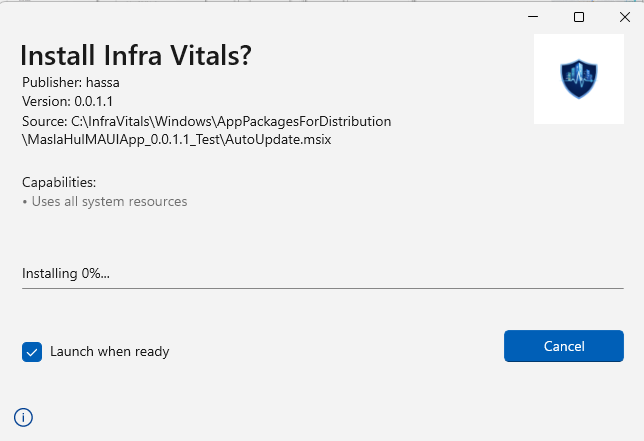Click the 'Source:' label
Viewport: 644px width, 441px height.
point(44,122)
